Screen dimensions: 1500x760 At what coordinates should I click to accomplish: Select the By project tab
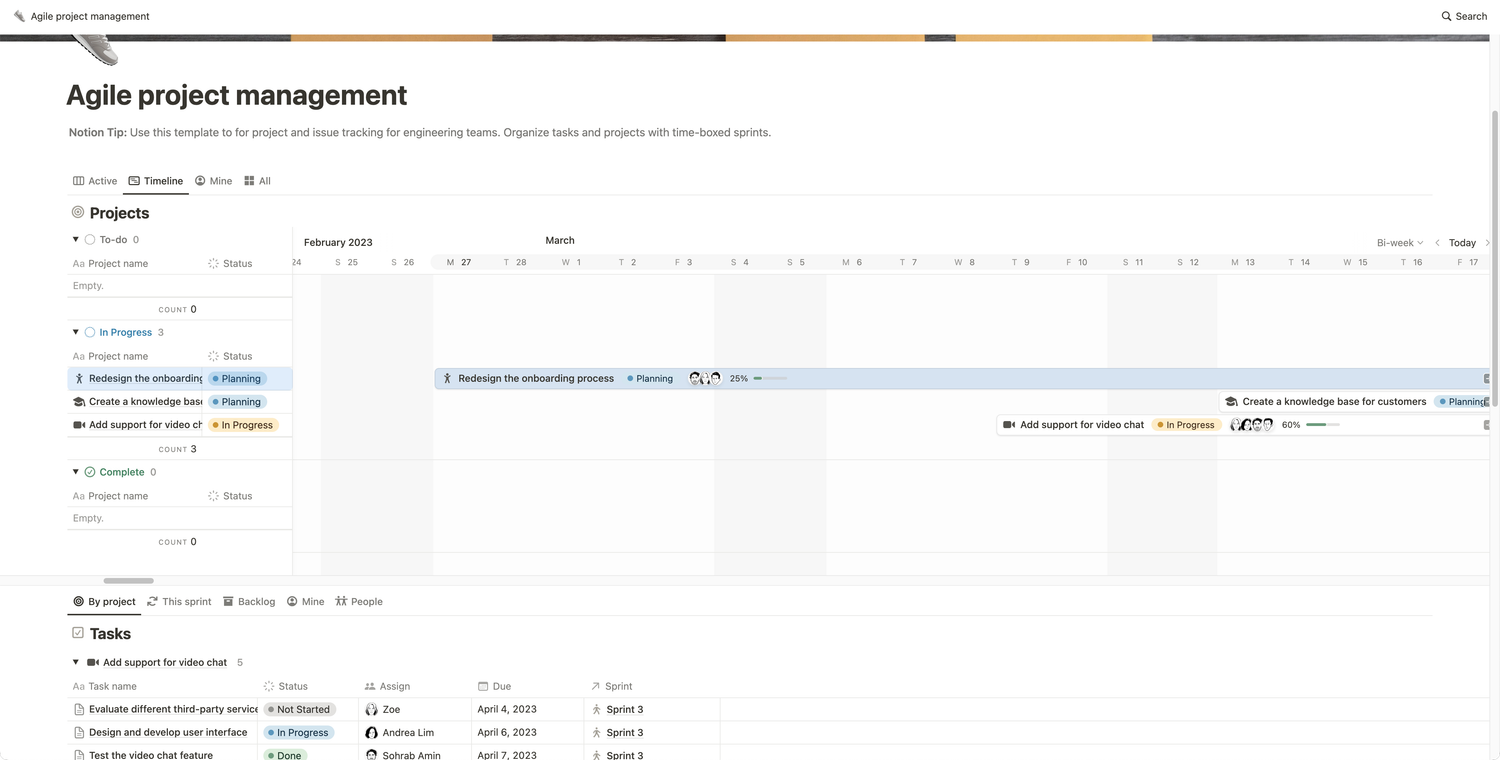pyautogui.click(x=104, y=602)
